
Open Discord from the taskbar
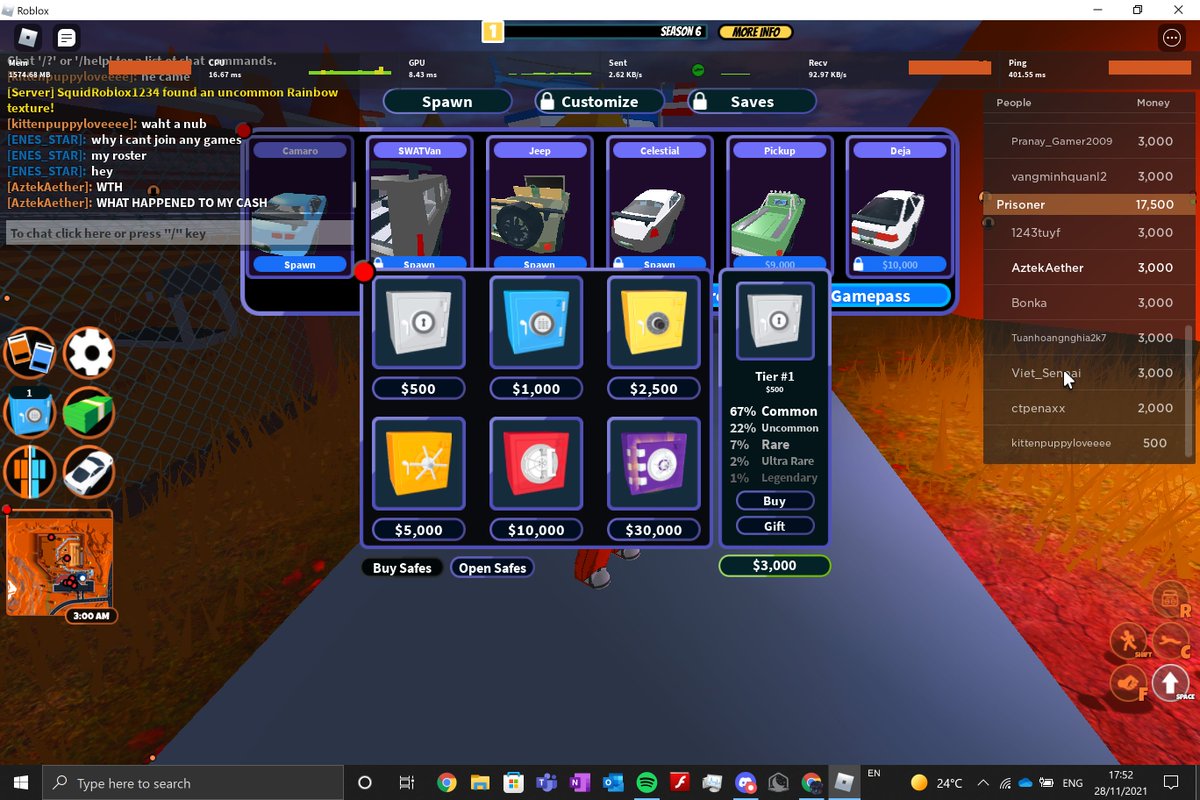tap(745, 783)
